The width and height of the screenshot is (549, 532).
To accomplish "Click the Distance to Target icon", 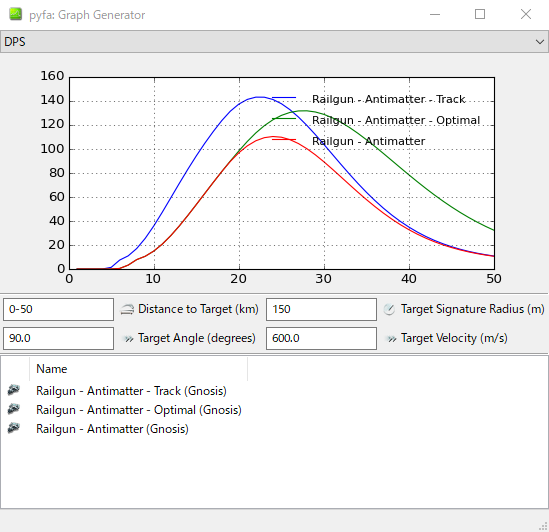I will [x=127, y=309].
